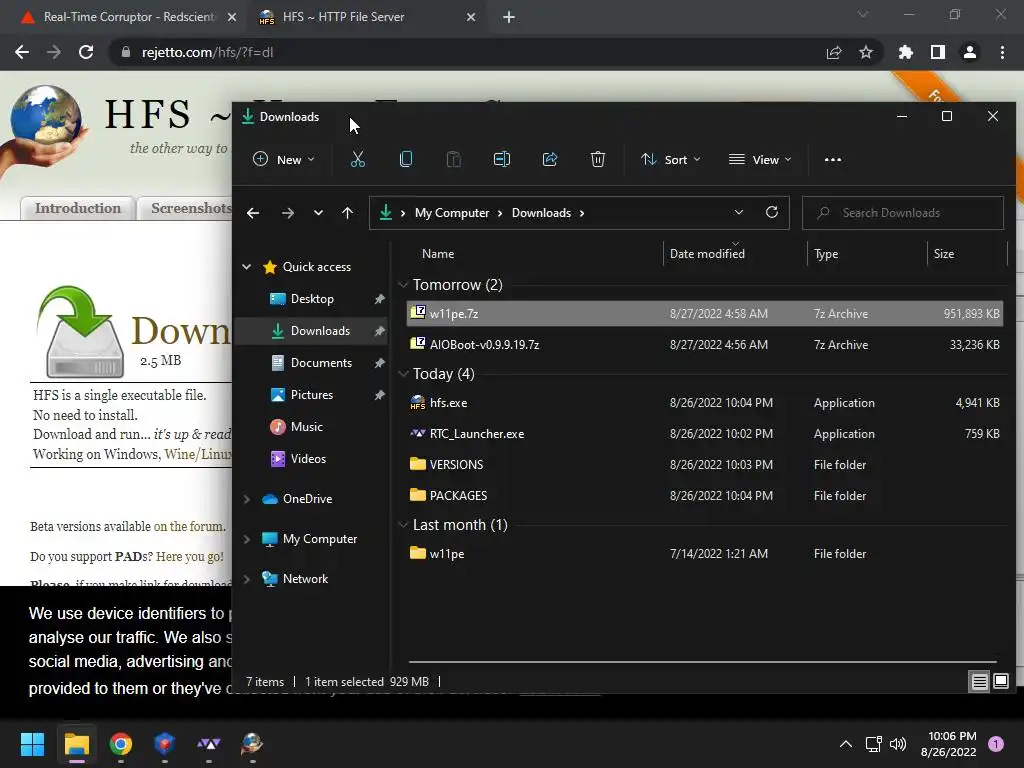Click the horizontal scrollbar in file list

click(703, 662)
